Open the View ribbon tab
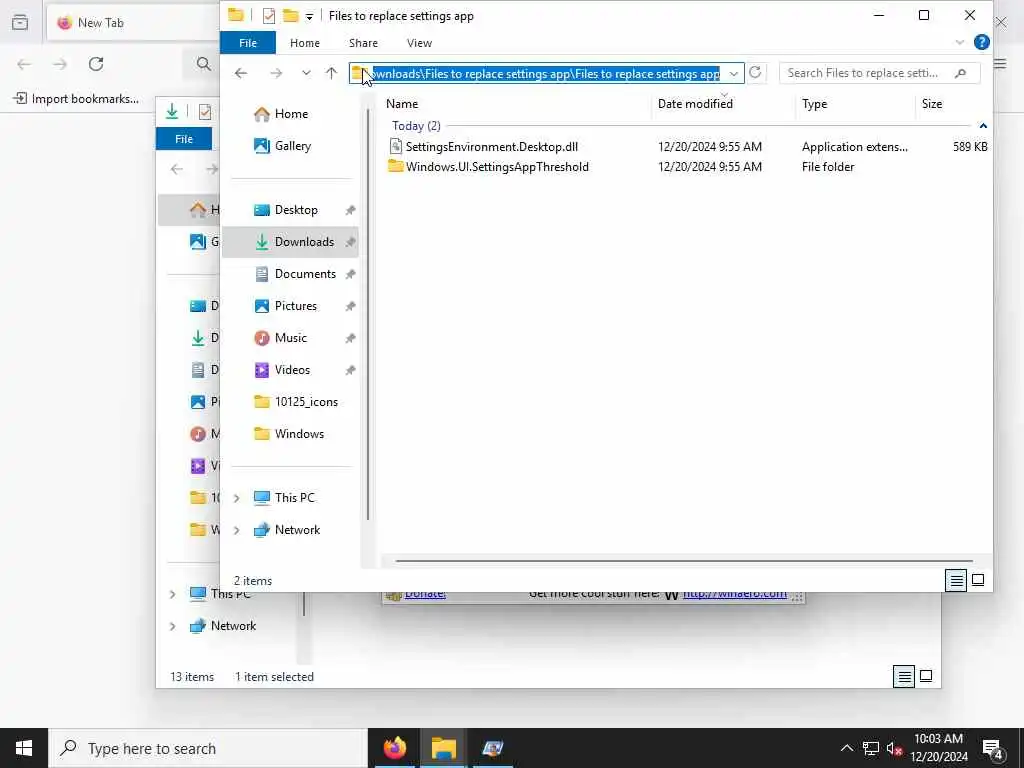Viewport: 1024px width, 768px height. pyautogui.click(x=419, y=43)
